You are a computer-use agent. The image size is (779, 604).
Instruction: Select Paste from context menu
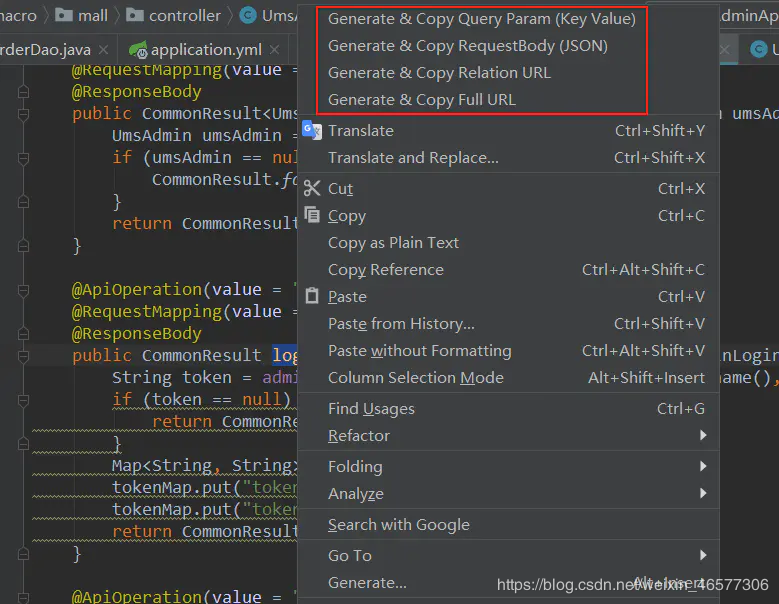[x=509, y=297]
